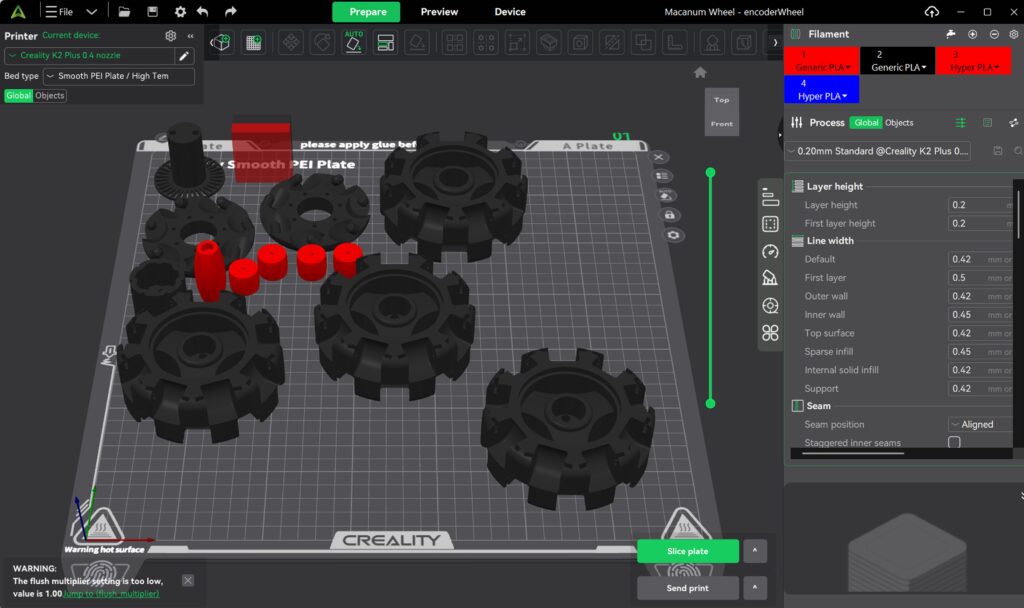Open the Bed type dropdown
The width and height of the screenshot is (1024, 608).
click(x=119, y=76)
